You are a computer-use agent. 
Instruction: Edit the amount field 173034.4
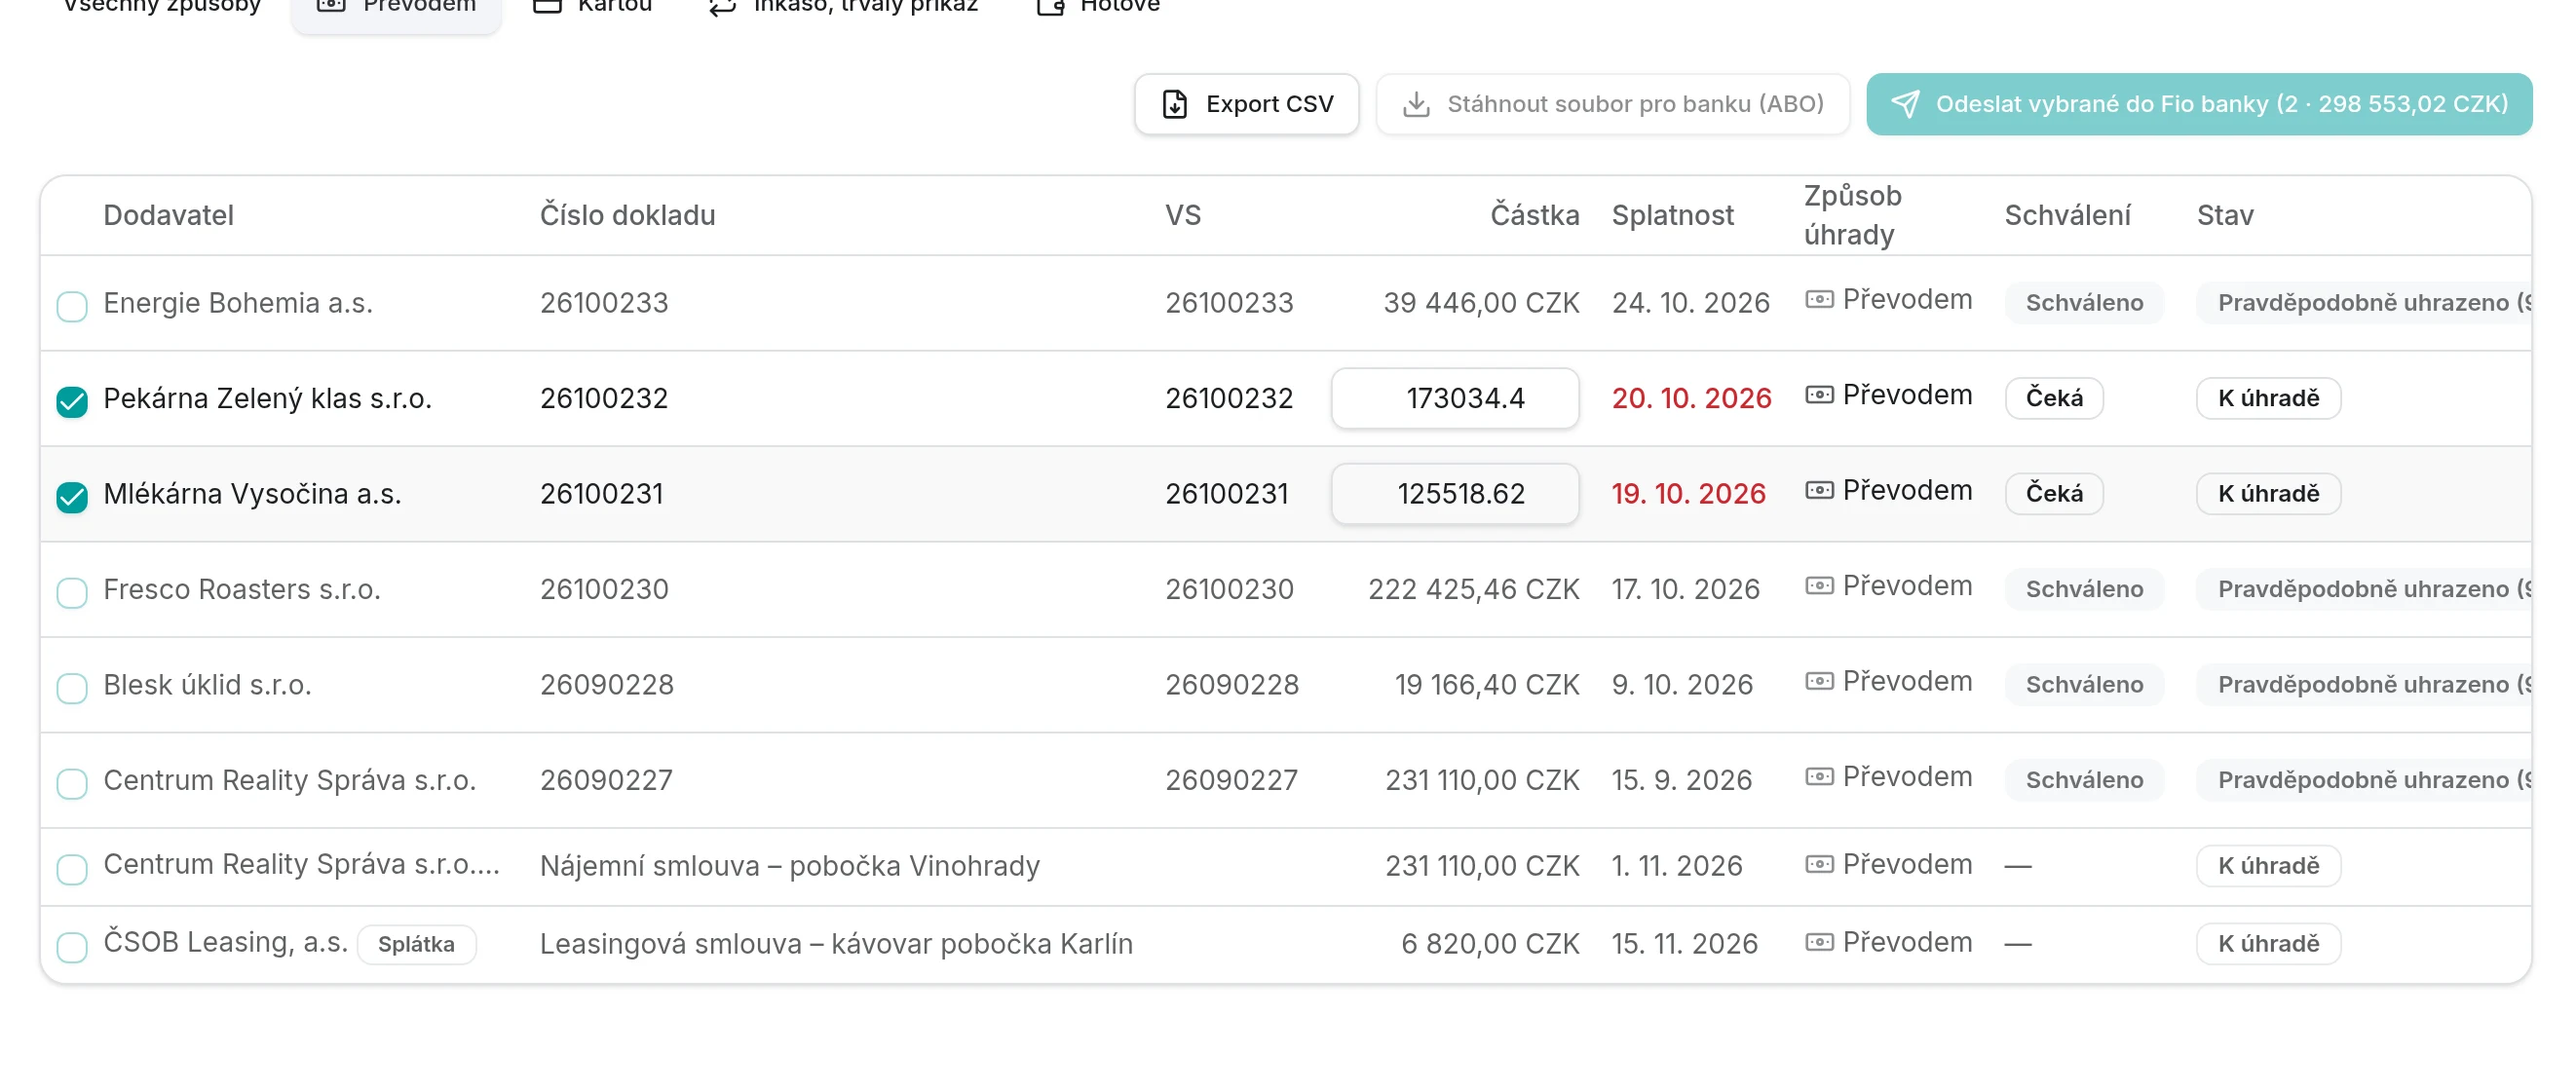(1455, 398)
